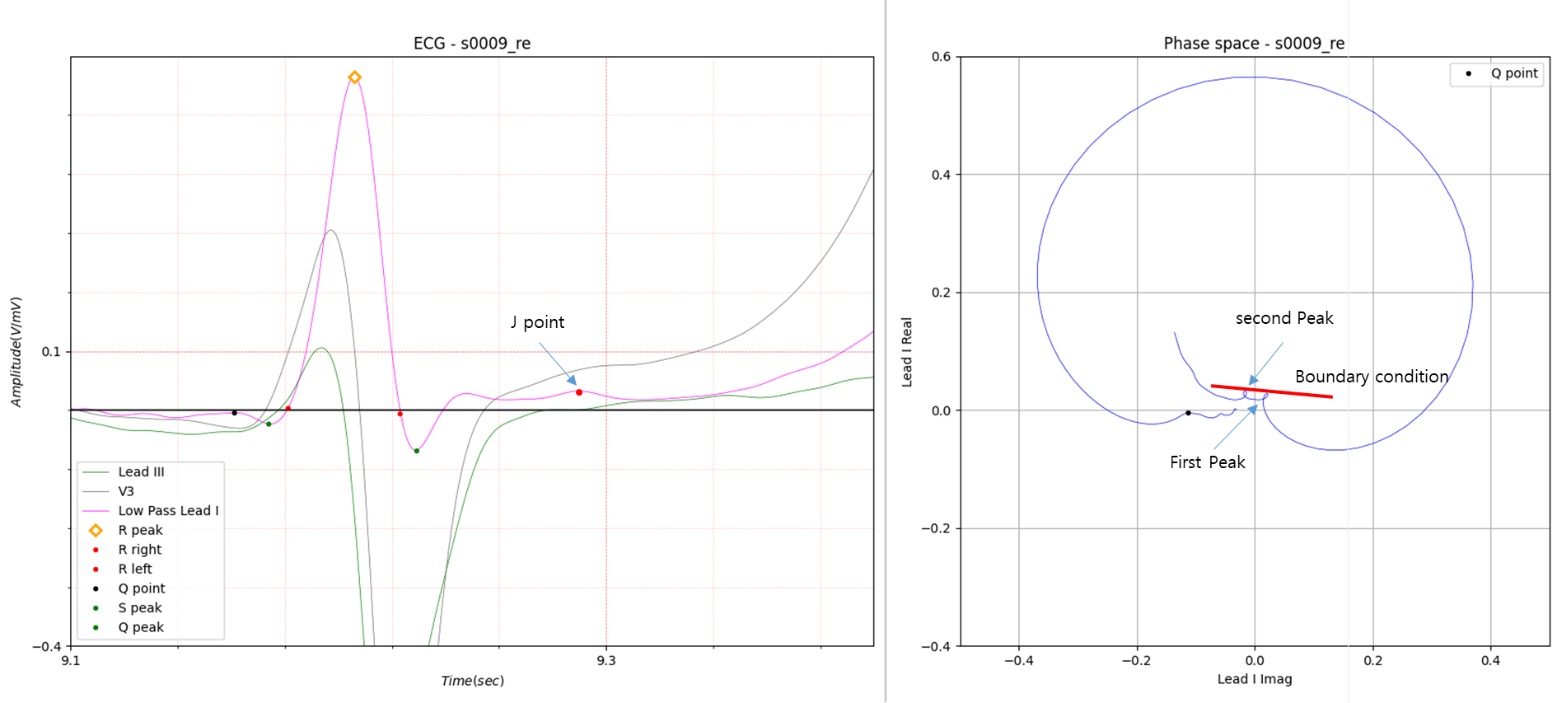
Task: Click the red R right dot on the ECG plot
Action: (400, 414)
